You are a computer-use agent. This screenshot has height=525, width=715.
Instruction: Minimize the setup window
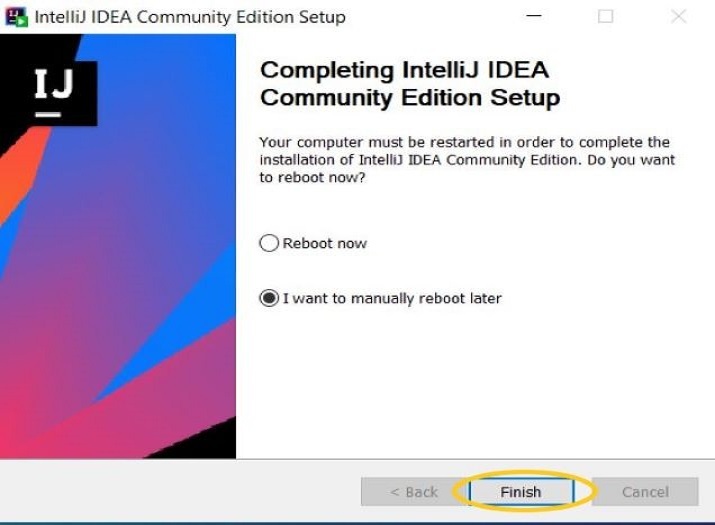pos(534,17)
